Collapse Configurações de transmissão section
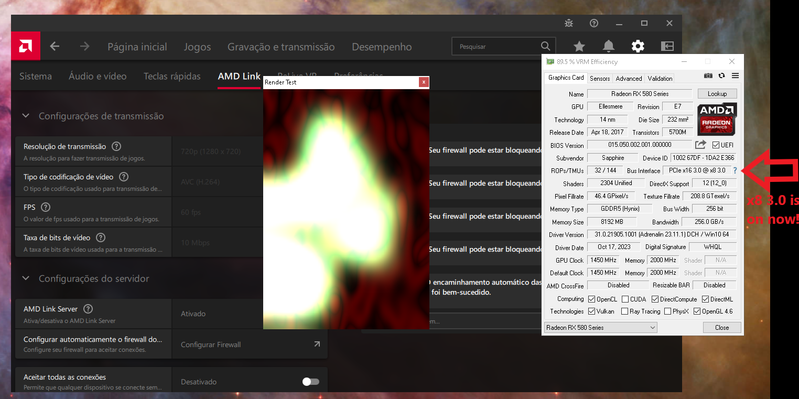799x399 pixels. click(x=25, y=116)
